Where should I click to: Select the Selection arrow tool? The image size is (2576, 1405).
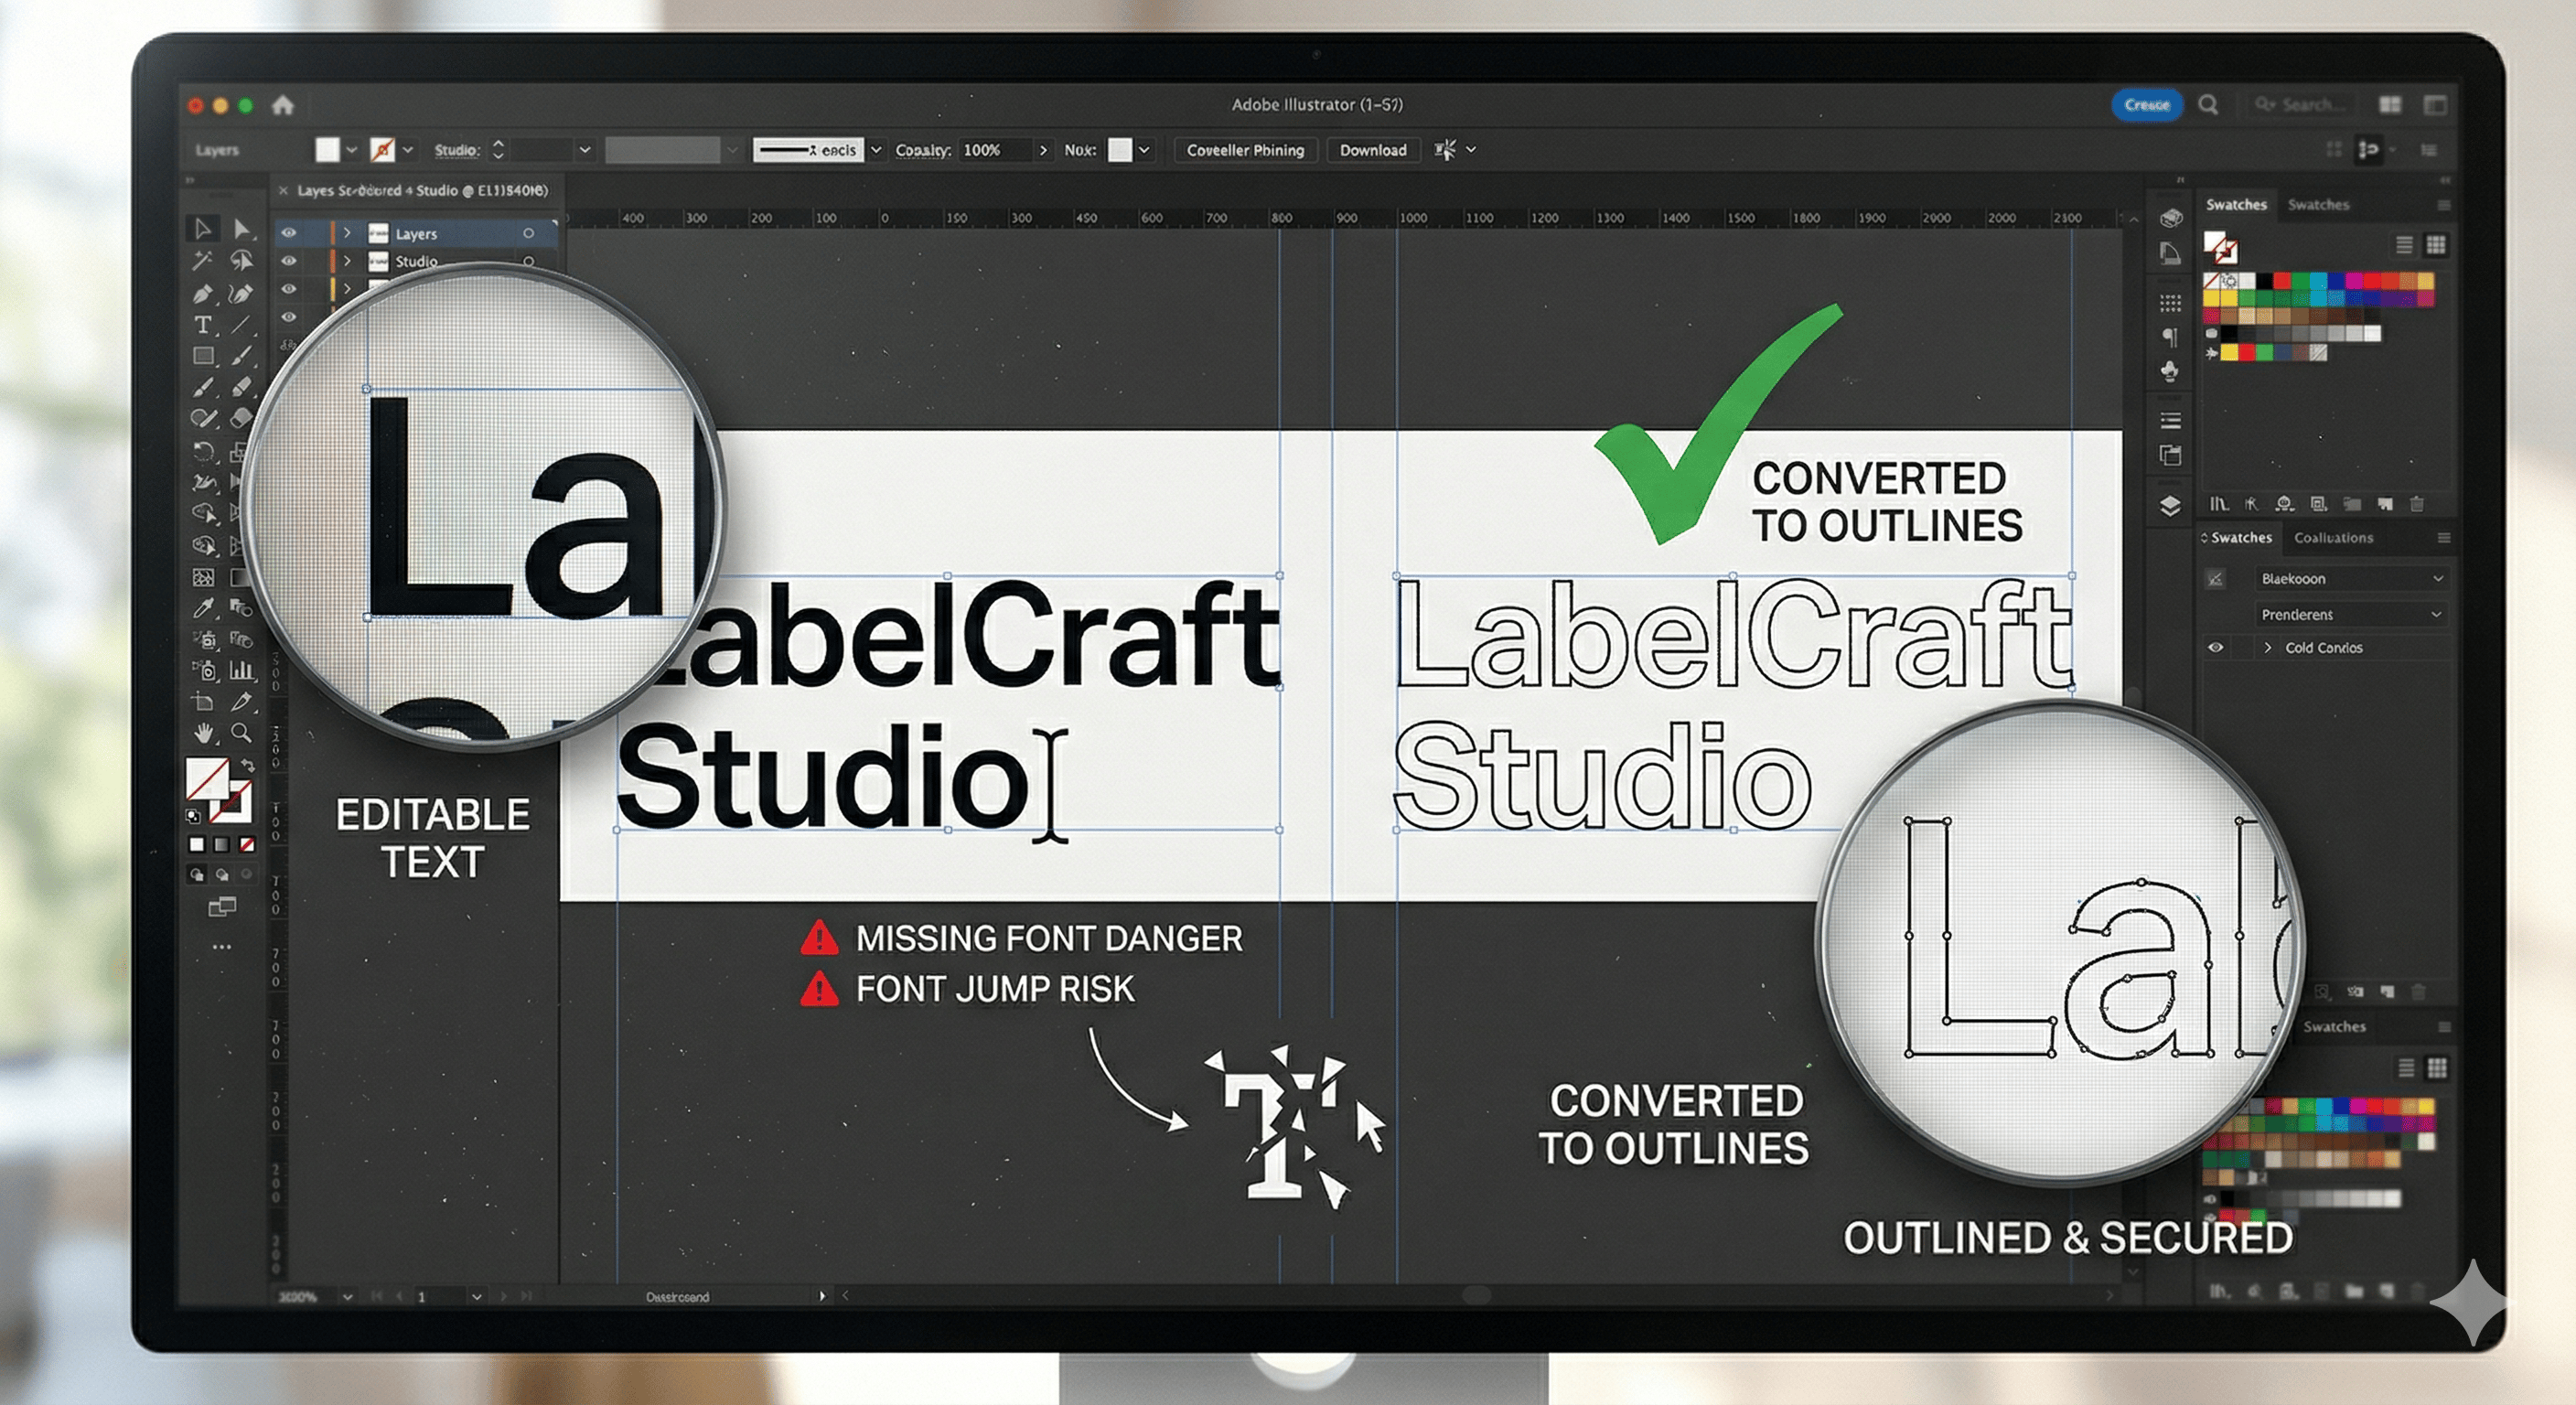203,229
